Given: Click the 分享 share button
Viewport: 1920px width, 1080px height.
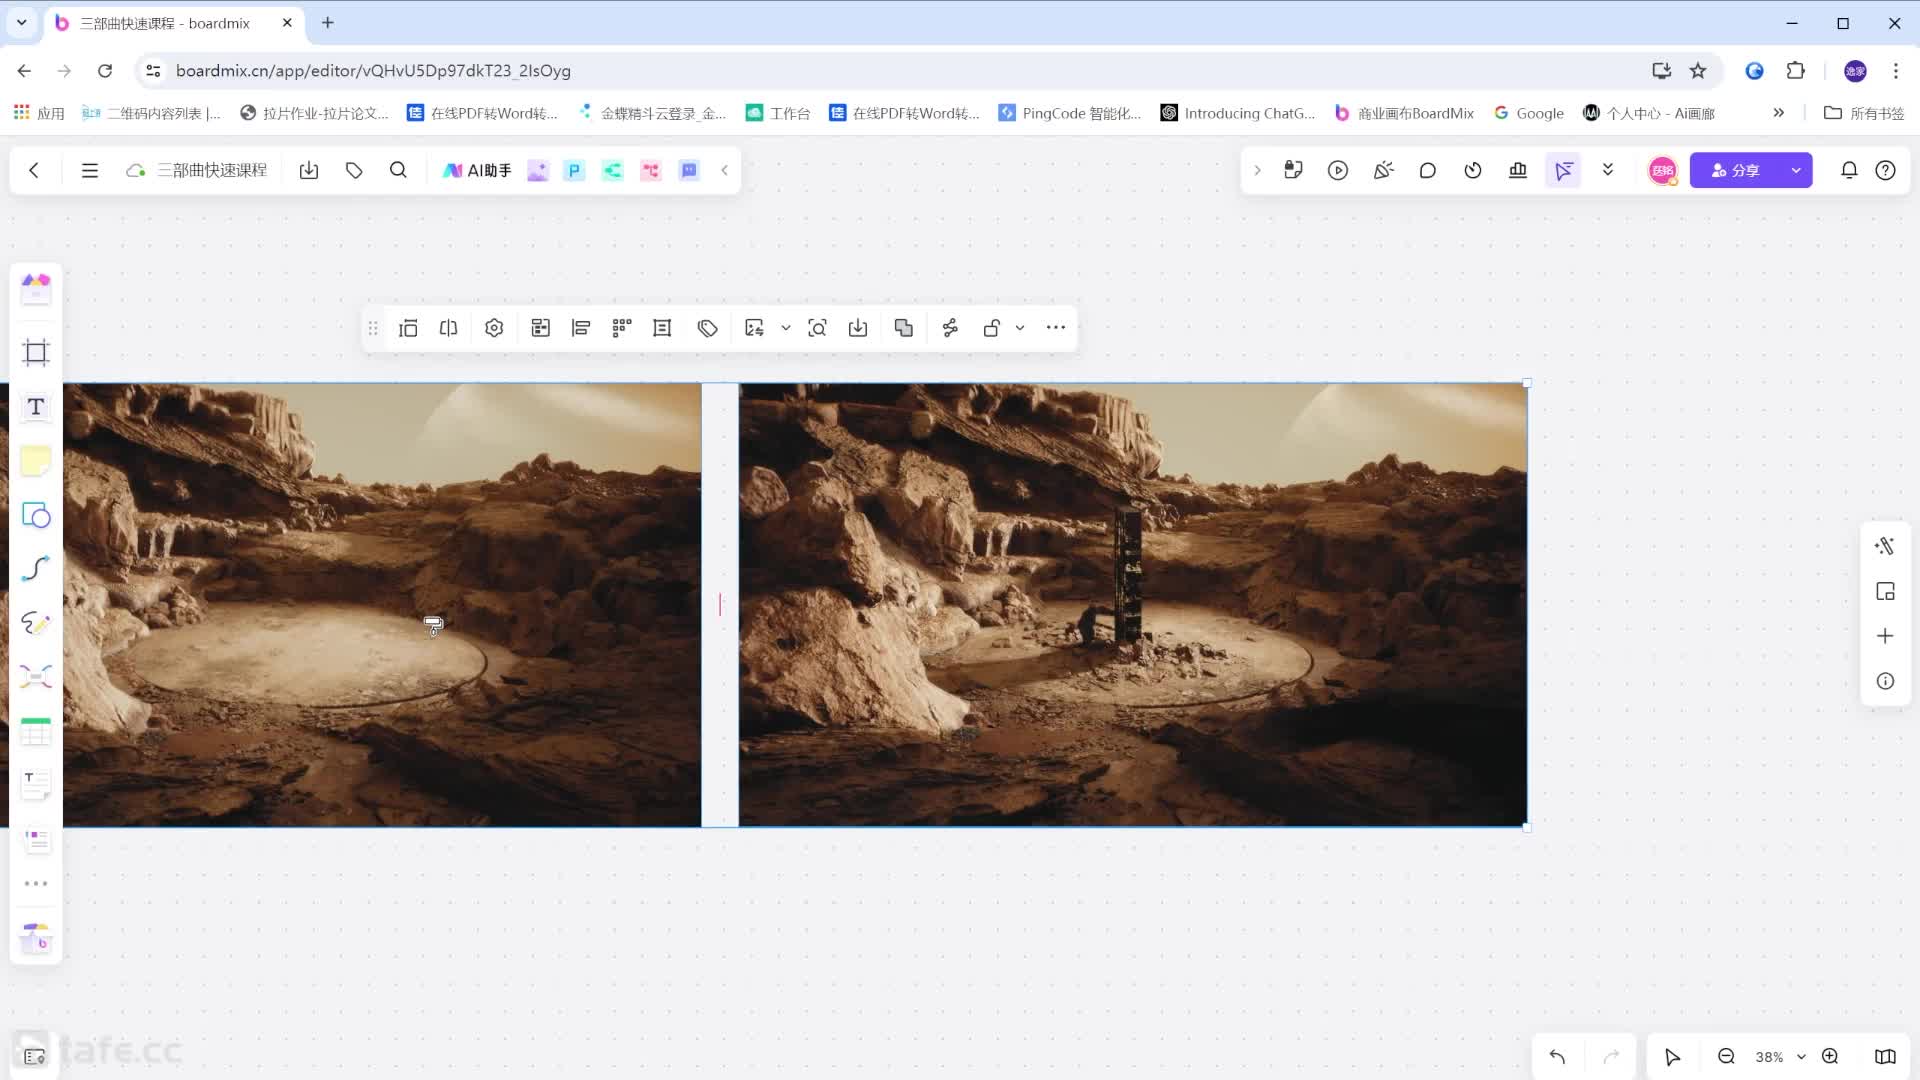Looking at the screenshot, I should point(1736,171).
